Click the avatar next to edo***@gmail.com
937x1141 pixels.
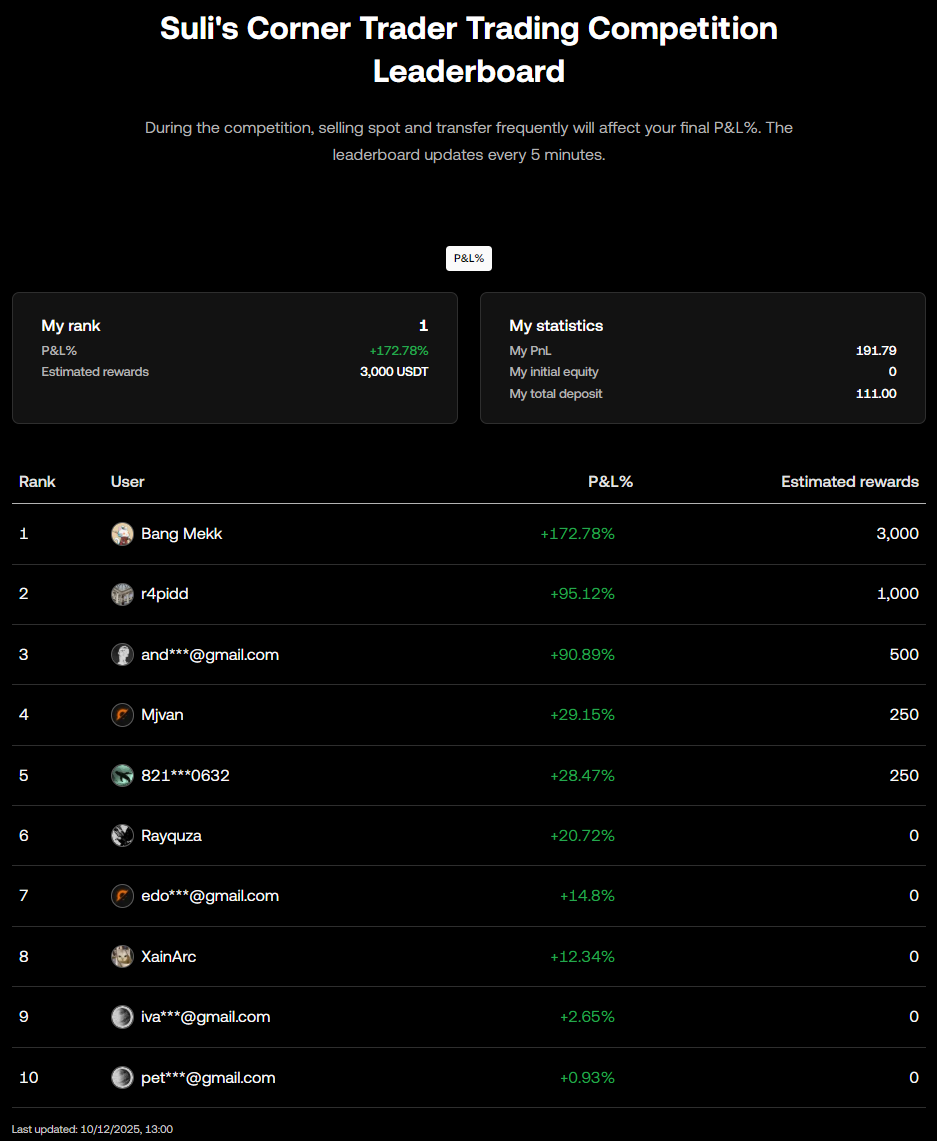point(122,896)
